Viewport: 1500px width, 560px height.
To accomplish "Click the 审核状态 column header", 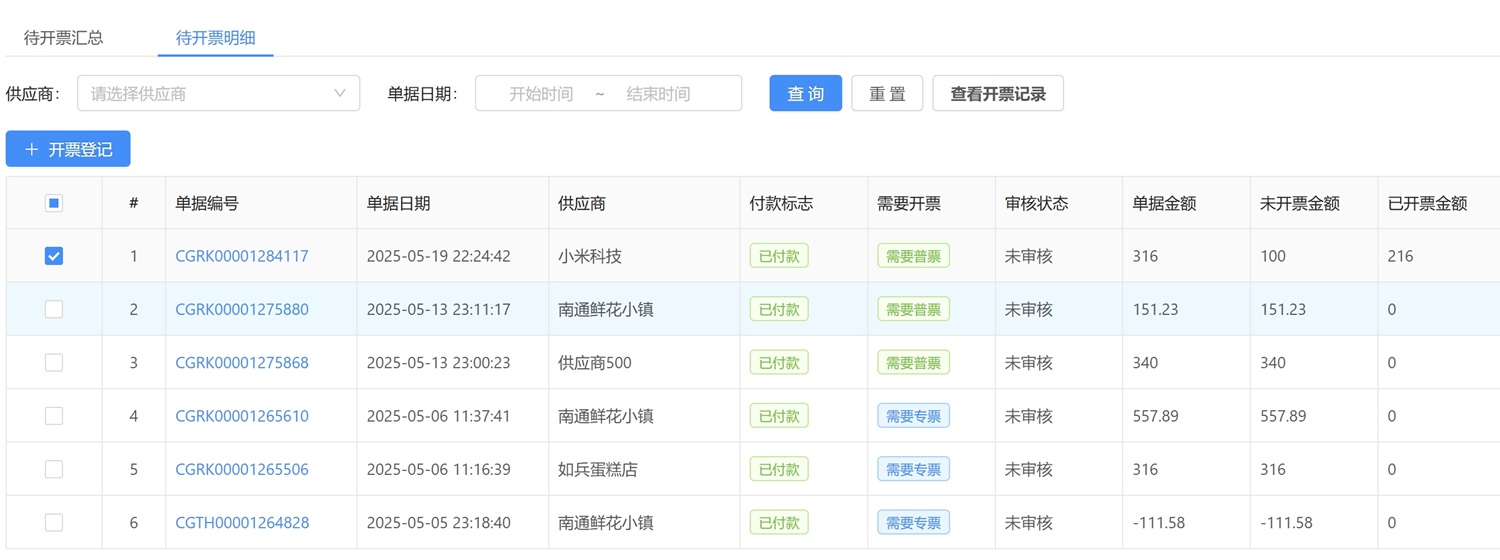I will point(1037,203).
